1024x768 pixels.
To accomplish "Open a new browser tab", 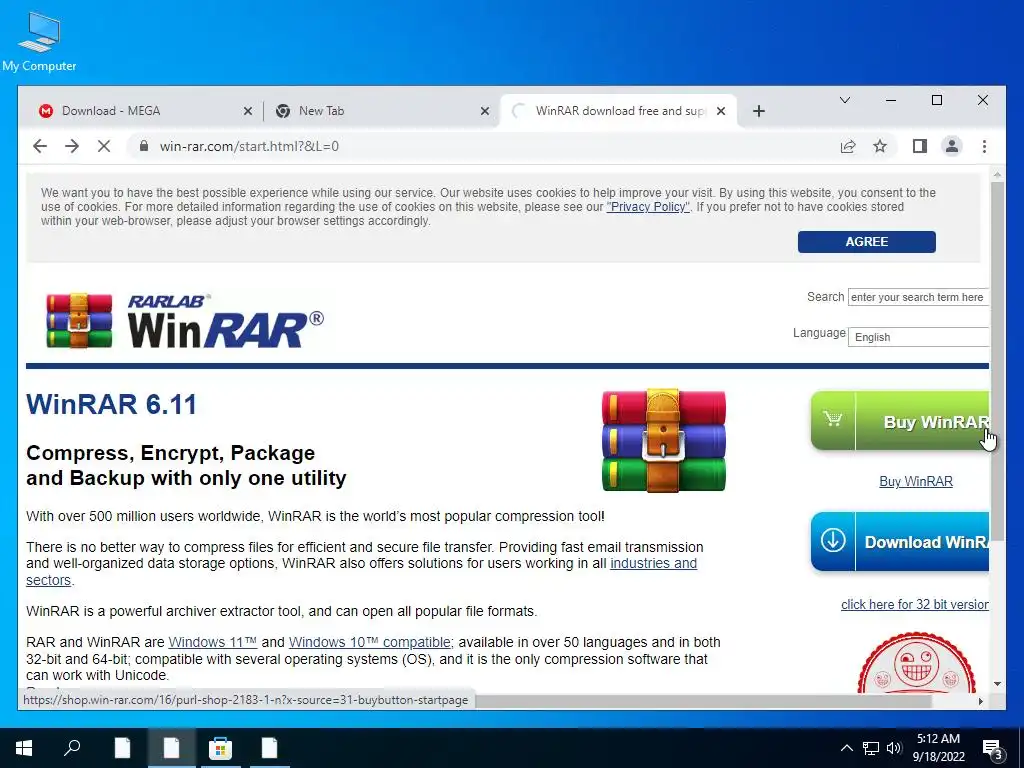I will (758, 111).
